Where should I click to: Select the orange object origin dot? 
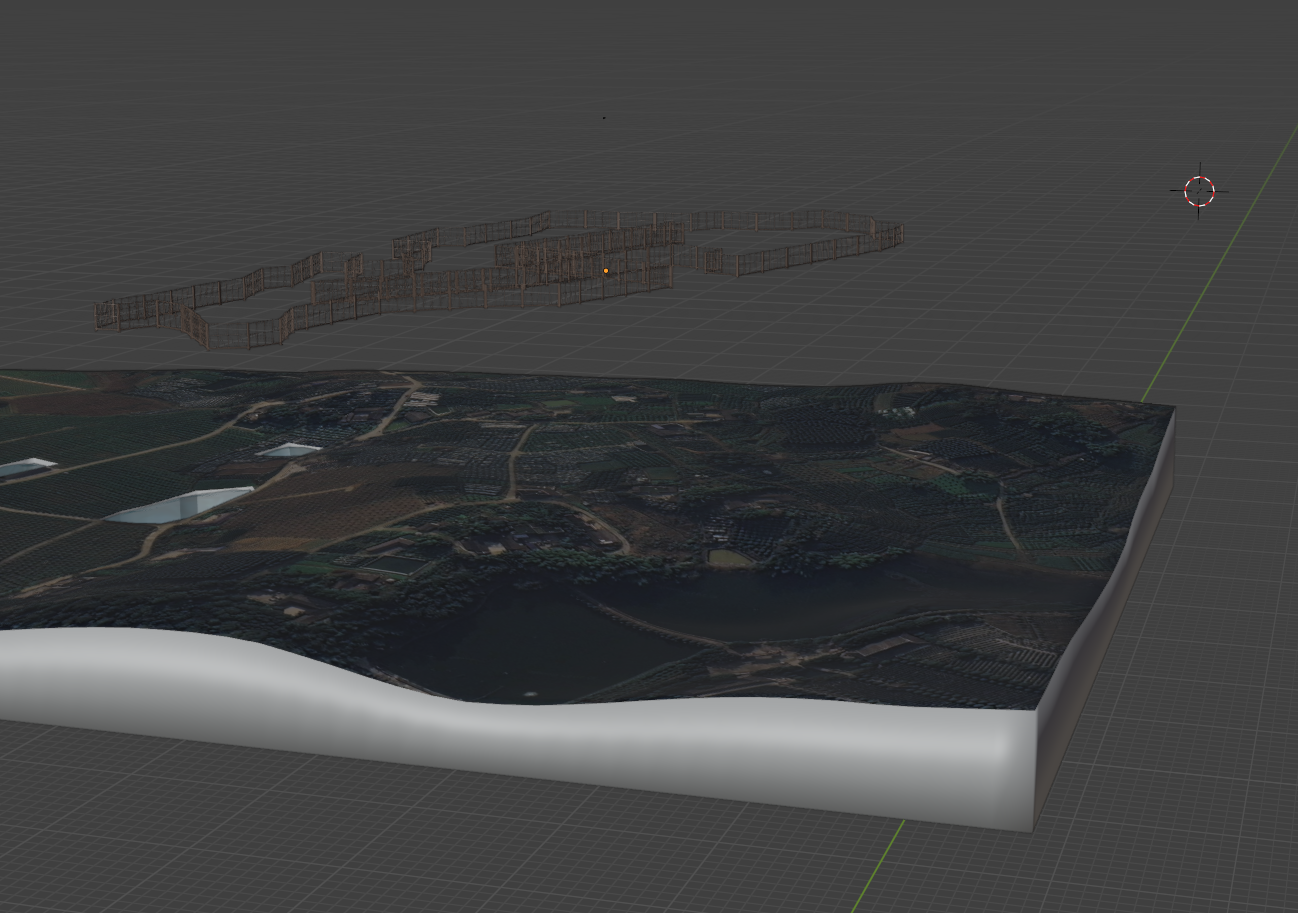pyautogui.click(x=605, y=270)
